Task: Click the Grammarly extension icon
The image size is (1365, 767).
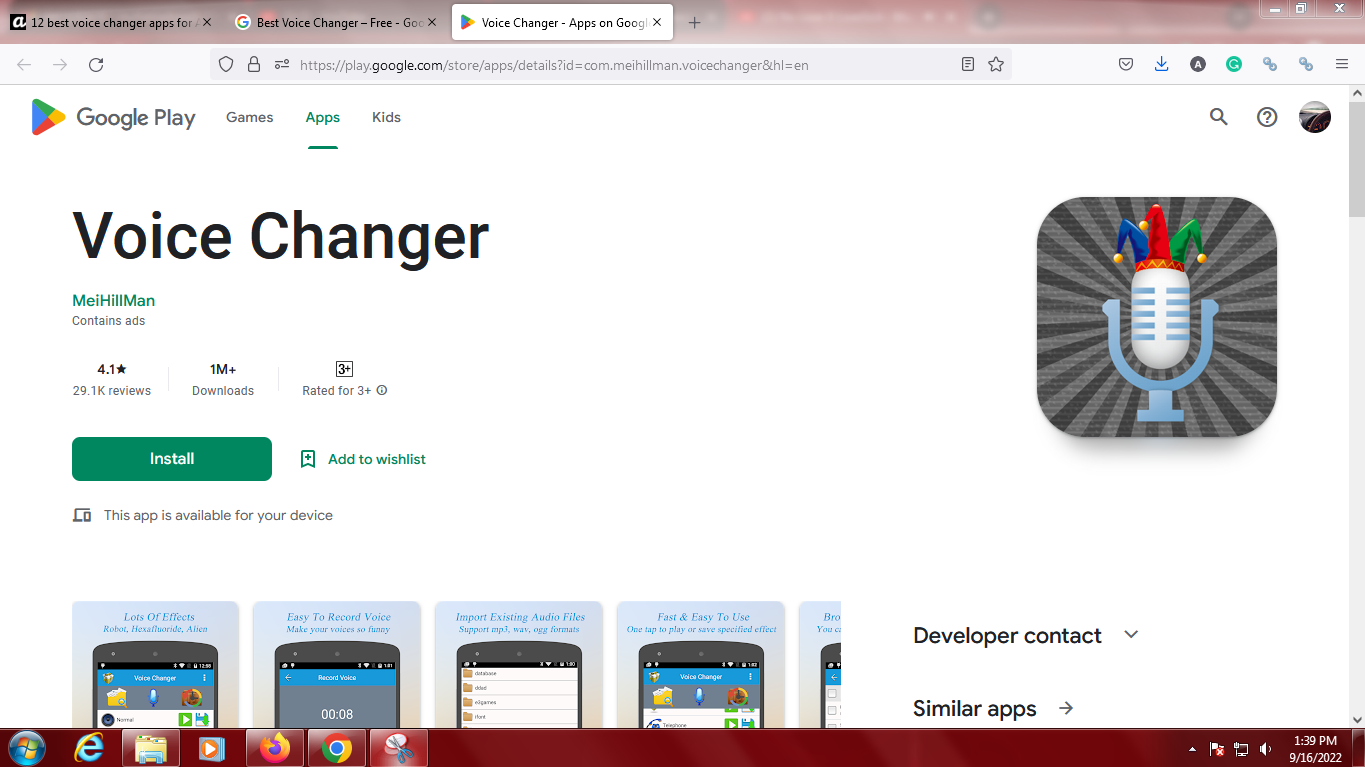Action: coord(1234,64)
